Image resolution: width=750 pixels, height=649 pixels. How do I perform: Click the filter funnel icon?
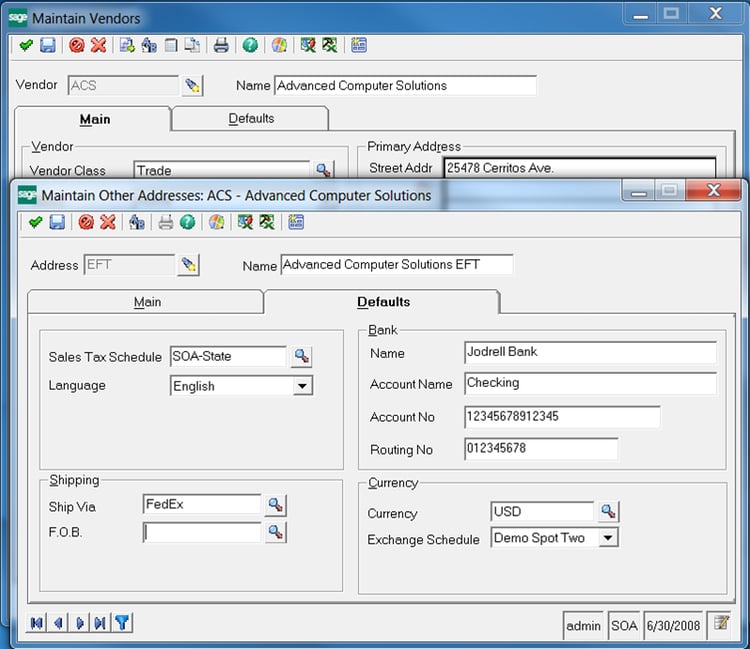pyautogui.click(x=122, y=623)
